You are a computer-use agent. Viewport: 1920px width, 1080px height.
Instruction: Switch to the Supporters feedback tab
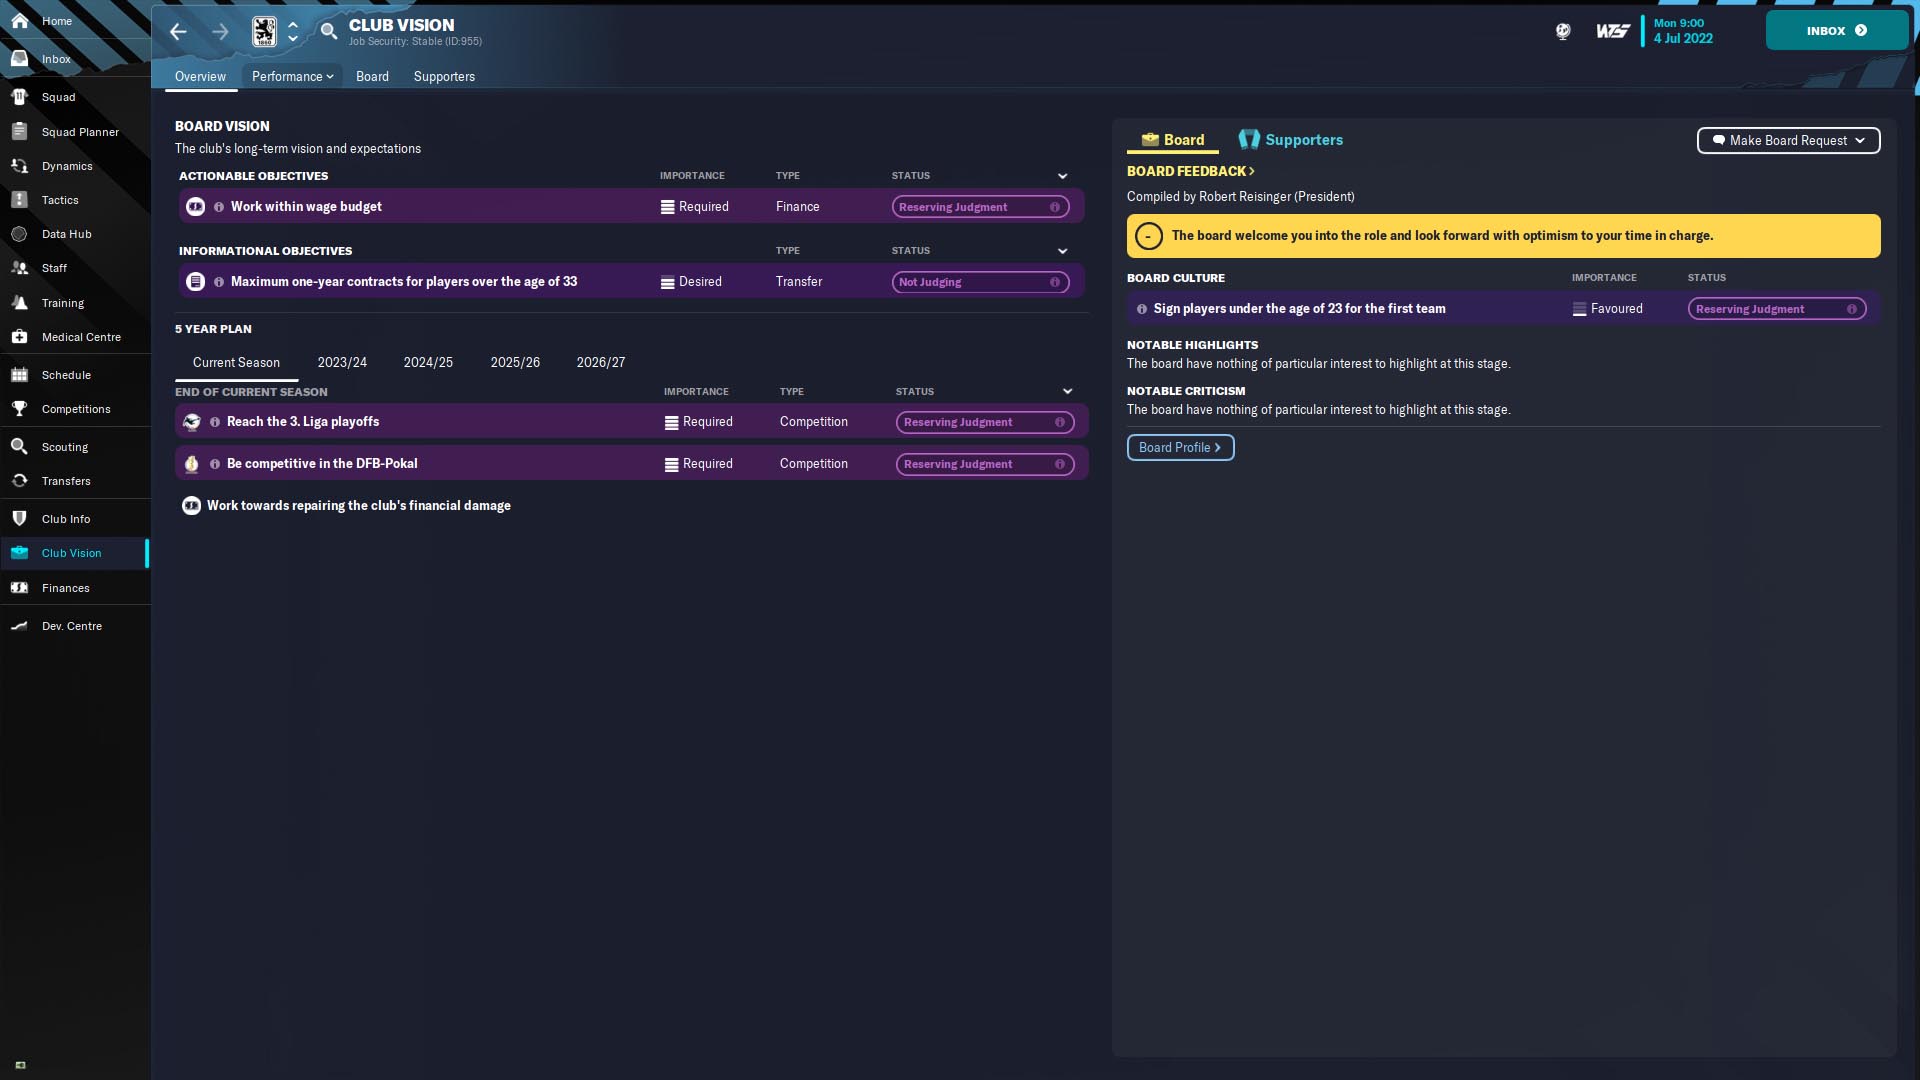pyautogui.click(x=1291, y=140)
